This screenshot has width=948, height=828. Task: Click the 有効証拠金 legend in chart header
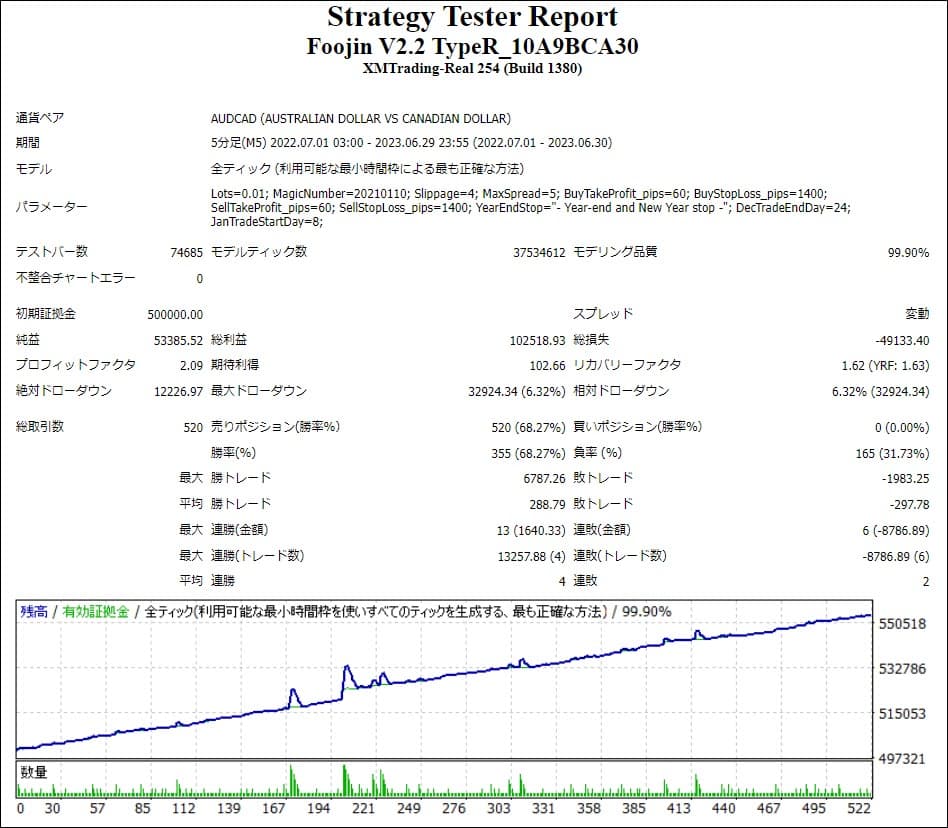point(96,612)
